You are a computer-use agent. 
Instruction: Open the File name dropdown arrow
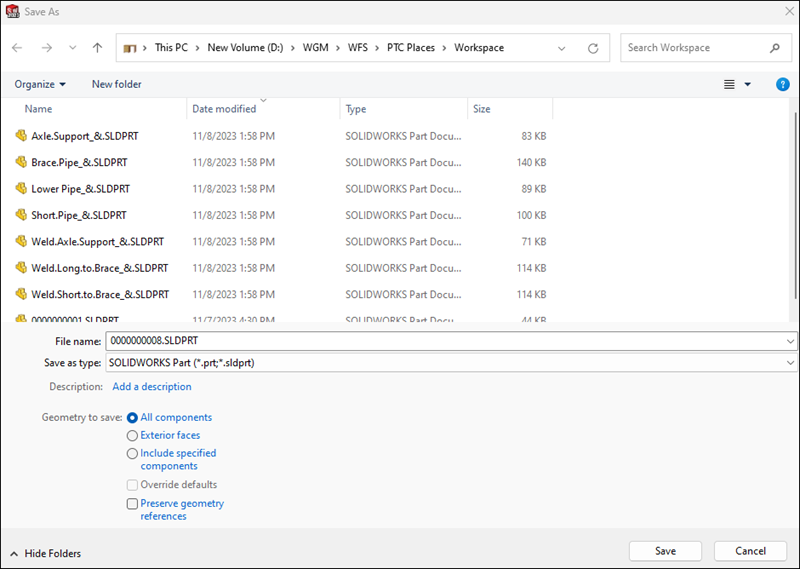point(790,341)
